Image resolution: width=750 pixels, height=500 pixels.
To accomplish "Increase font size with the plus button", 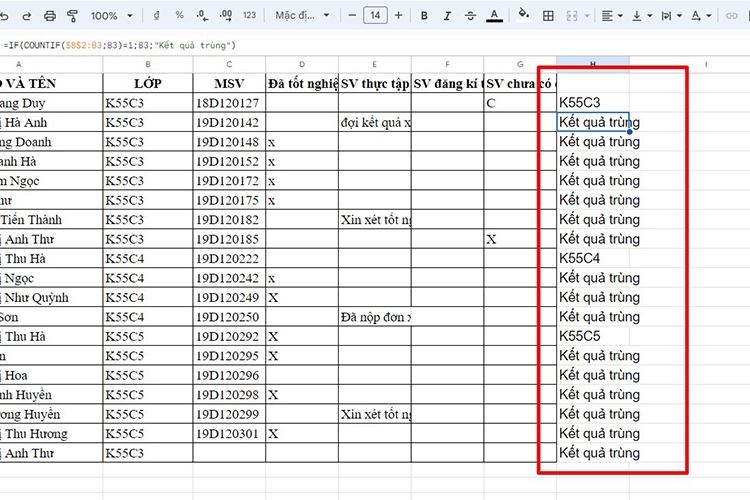I will [x=398, y=15].
